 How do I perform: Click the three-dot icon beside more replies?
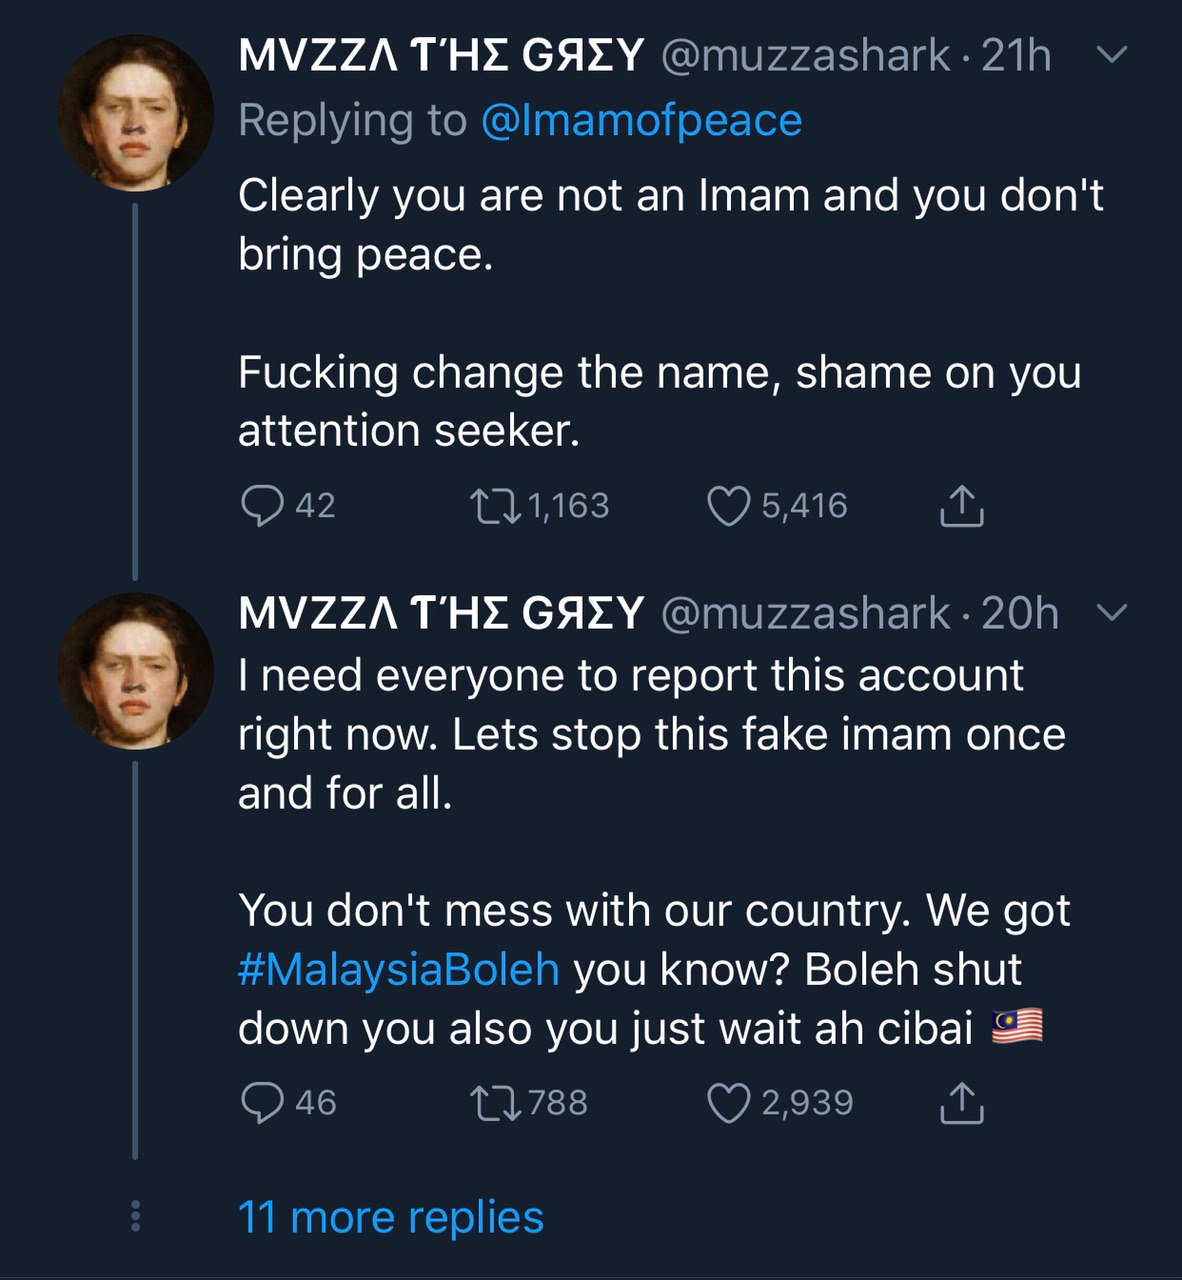[x=136, y=1217]
